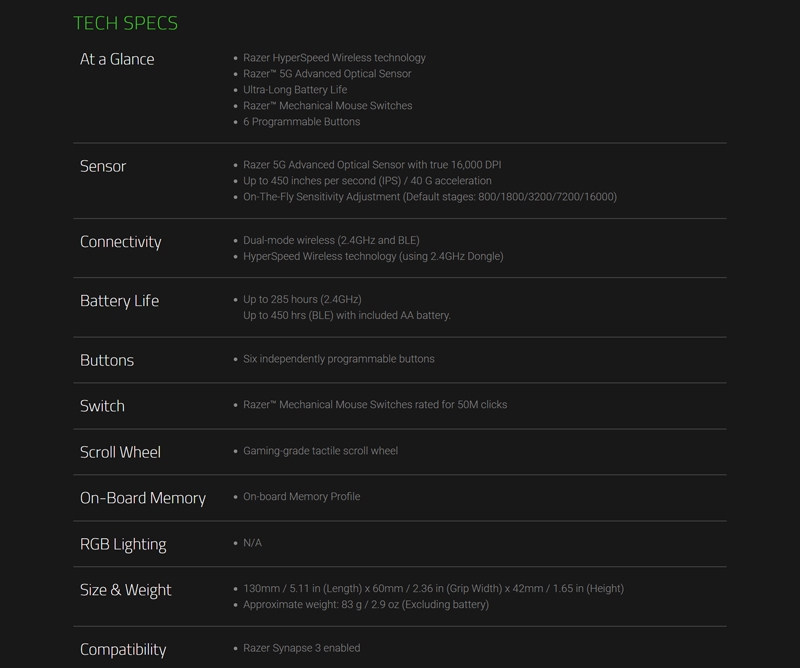
Task: Click the 450 inches per second line
Action: click(x=367, y=181)
